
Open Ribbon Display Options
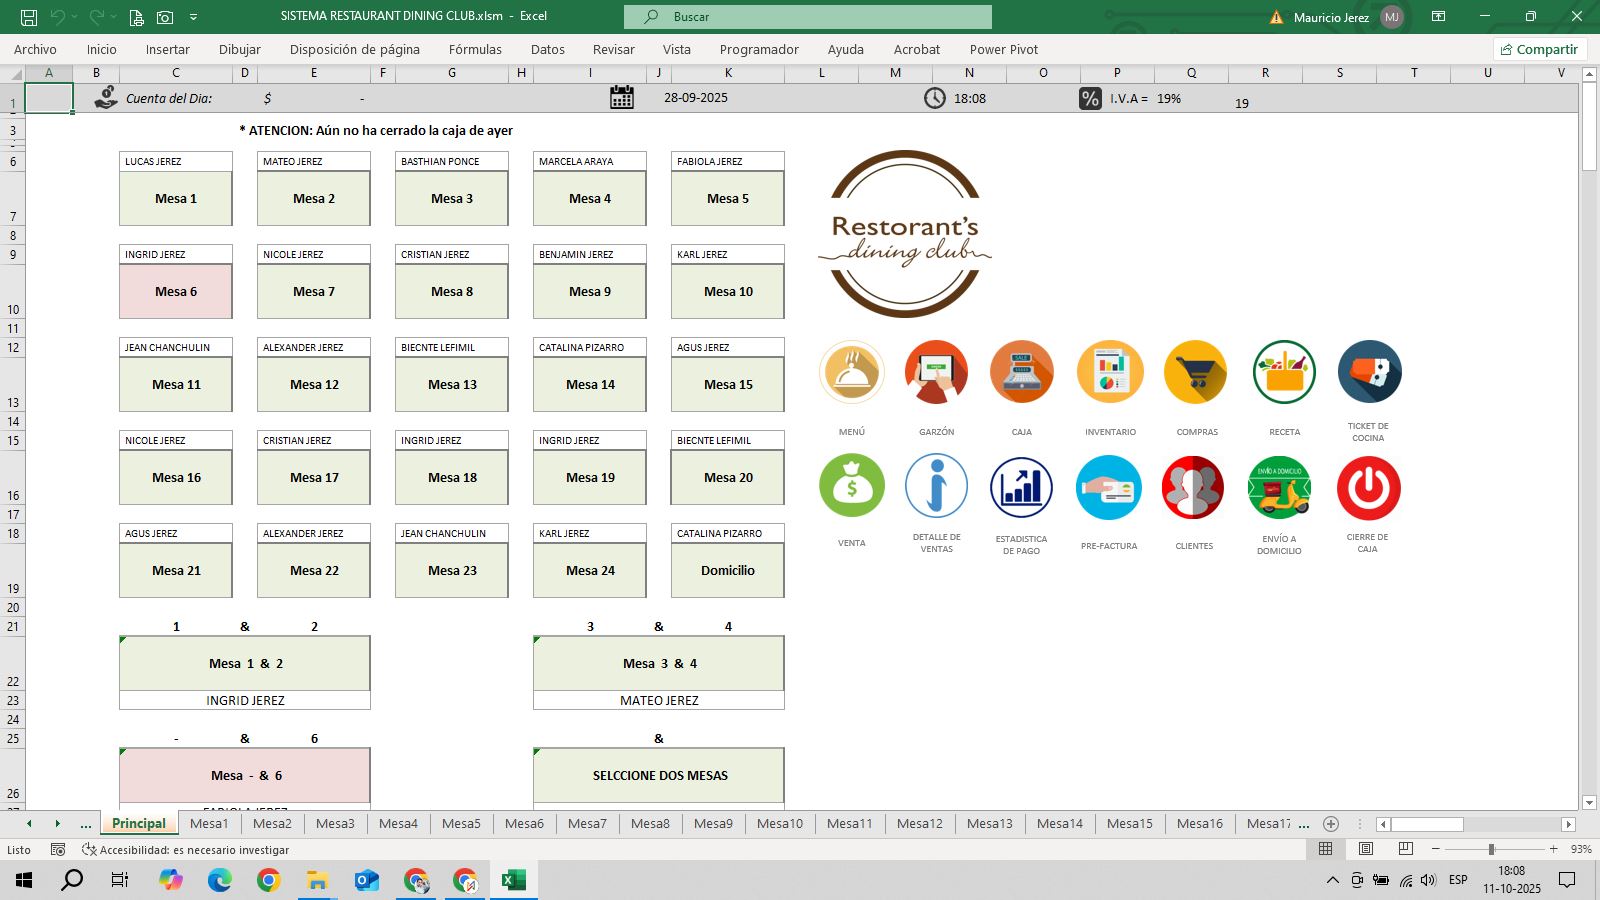(1438, 17)
